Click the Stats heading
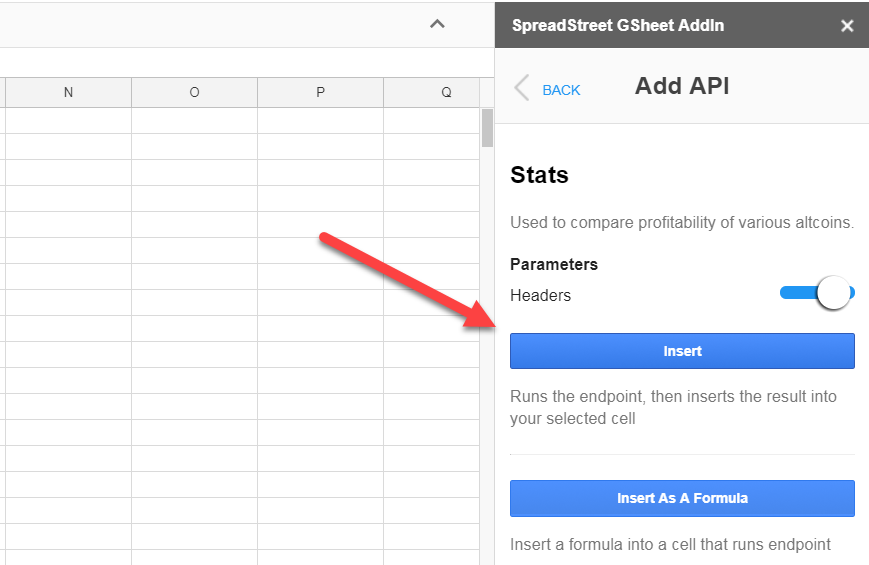 click(539, 175)
